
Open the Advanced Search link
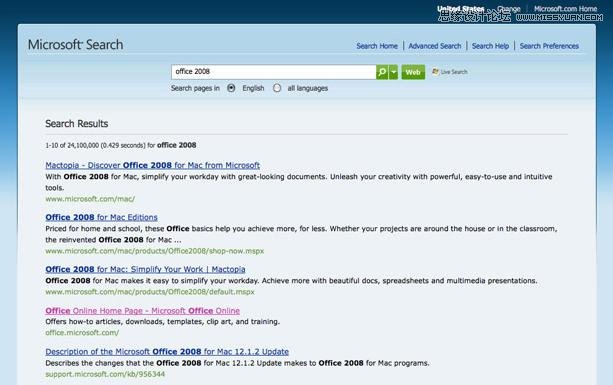coord(435,46)
